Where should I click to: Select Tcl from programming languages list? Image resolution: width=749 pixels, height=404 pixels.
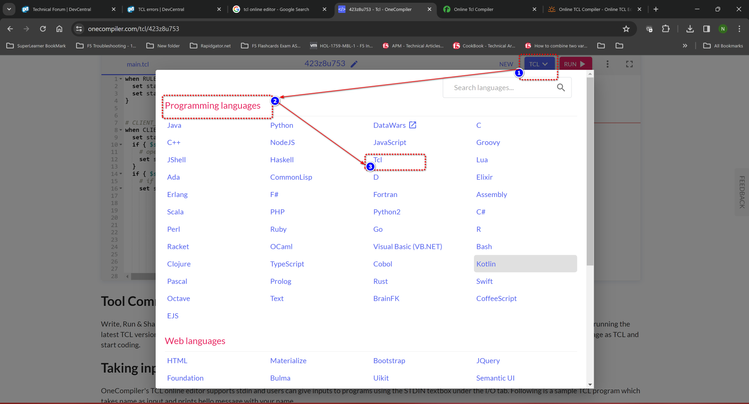coord(378,160)
